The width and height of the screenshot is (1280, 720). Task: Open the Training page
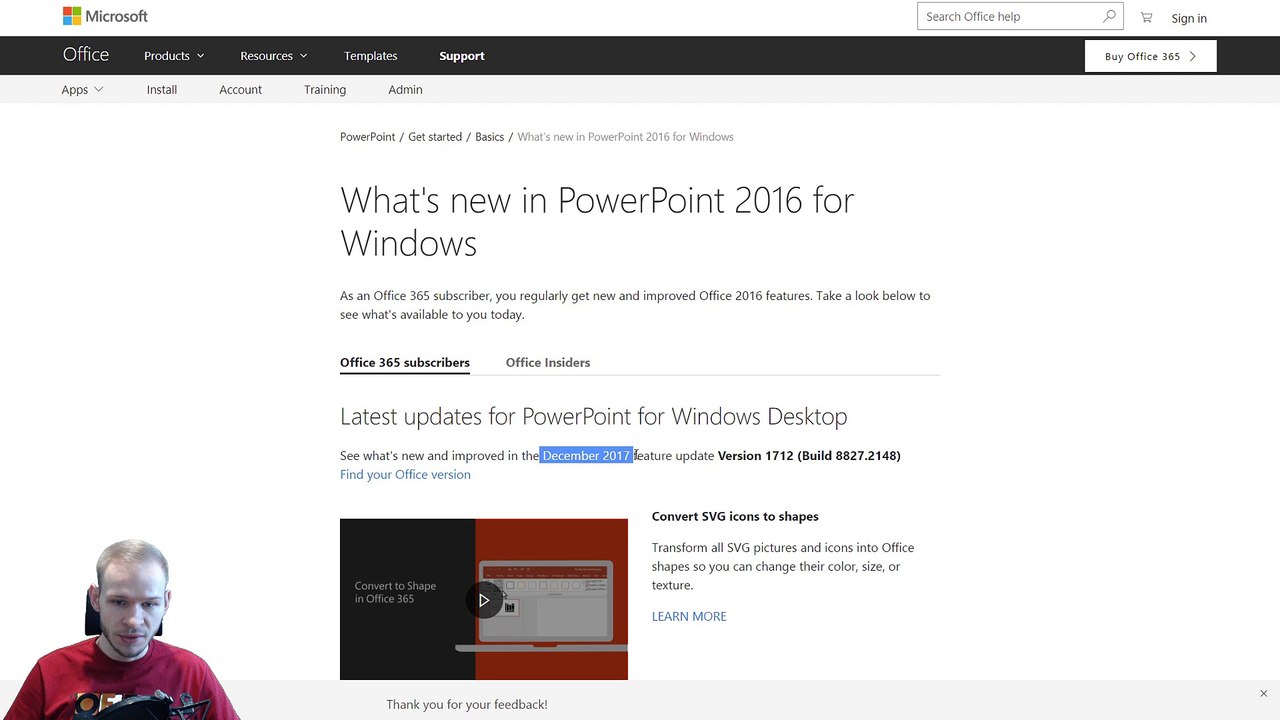(x=325, y=89)
